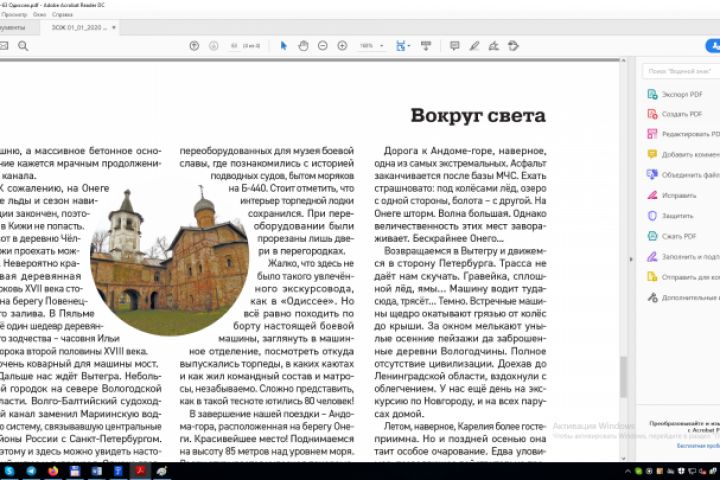
Task: Open the Word app in the taskbar
Action: 96,471
